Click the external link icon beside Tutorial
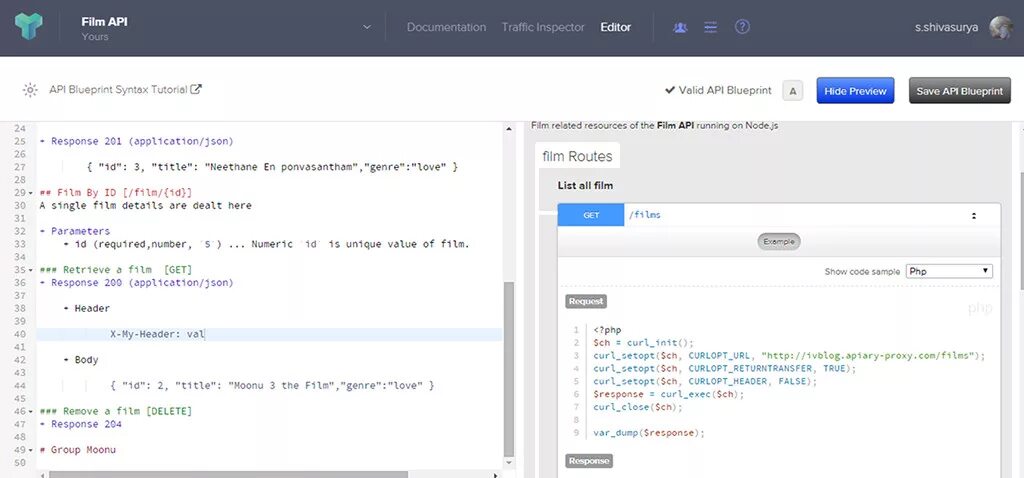The width and height of the screenshot is (1024, 478). coord(196,89)
